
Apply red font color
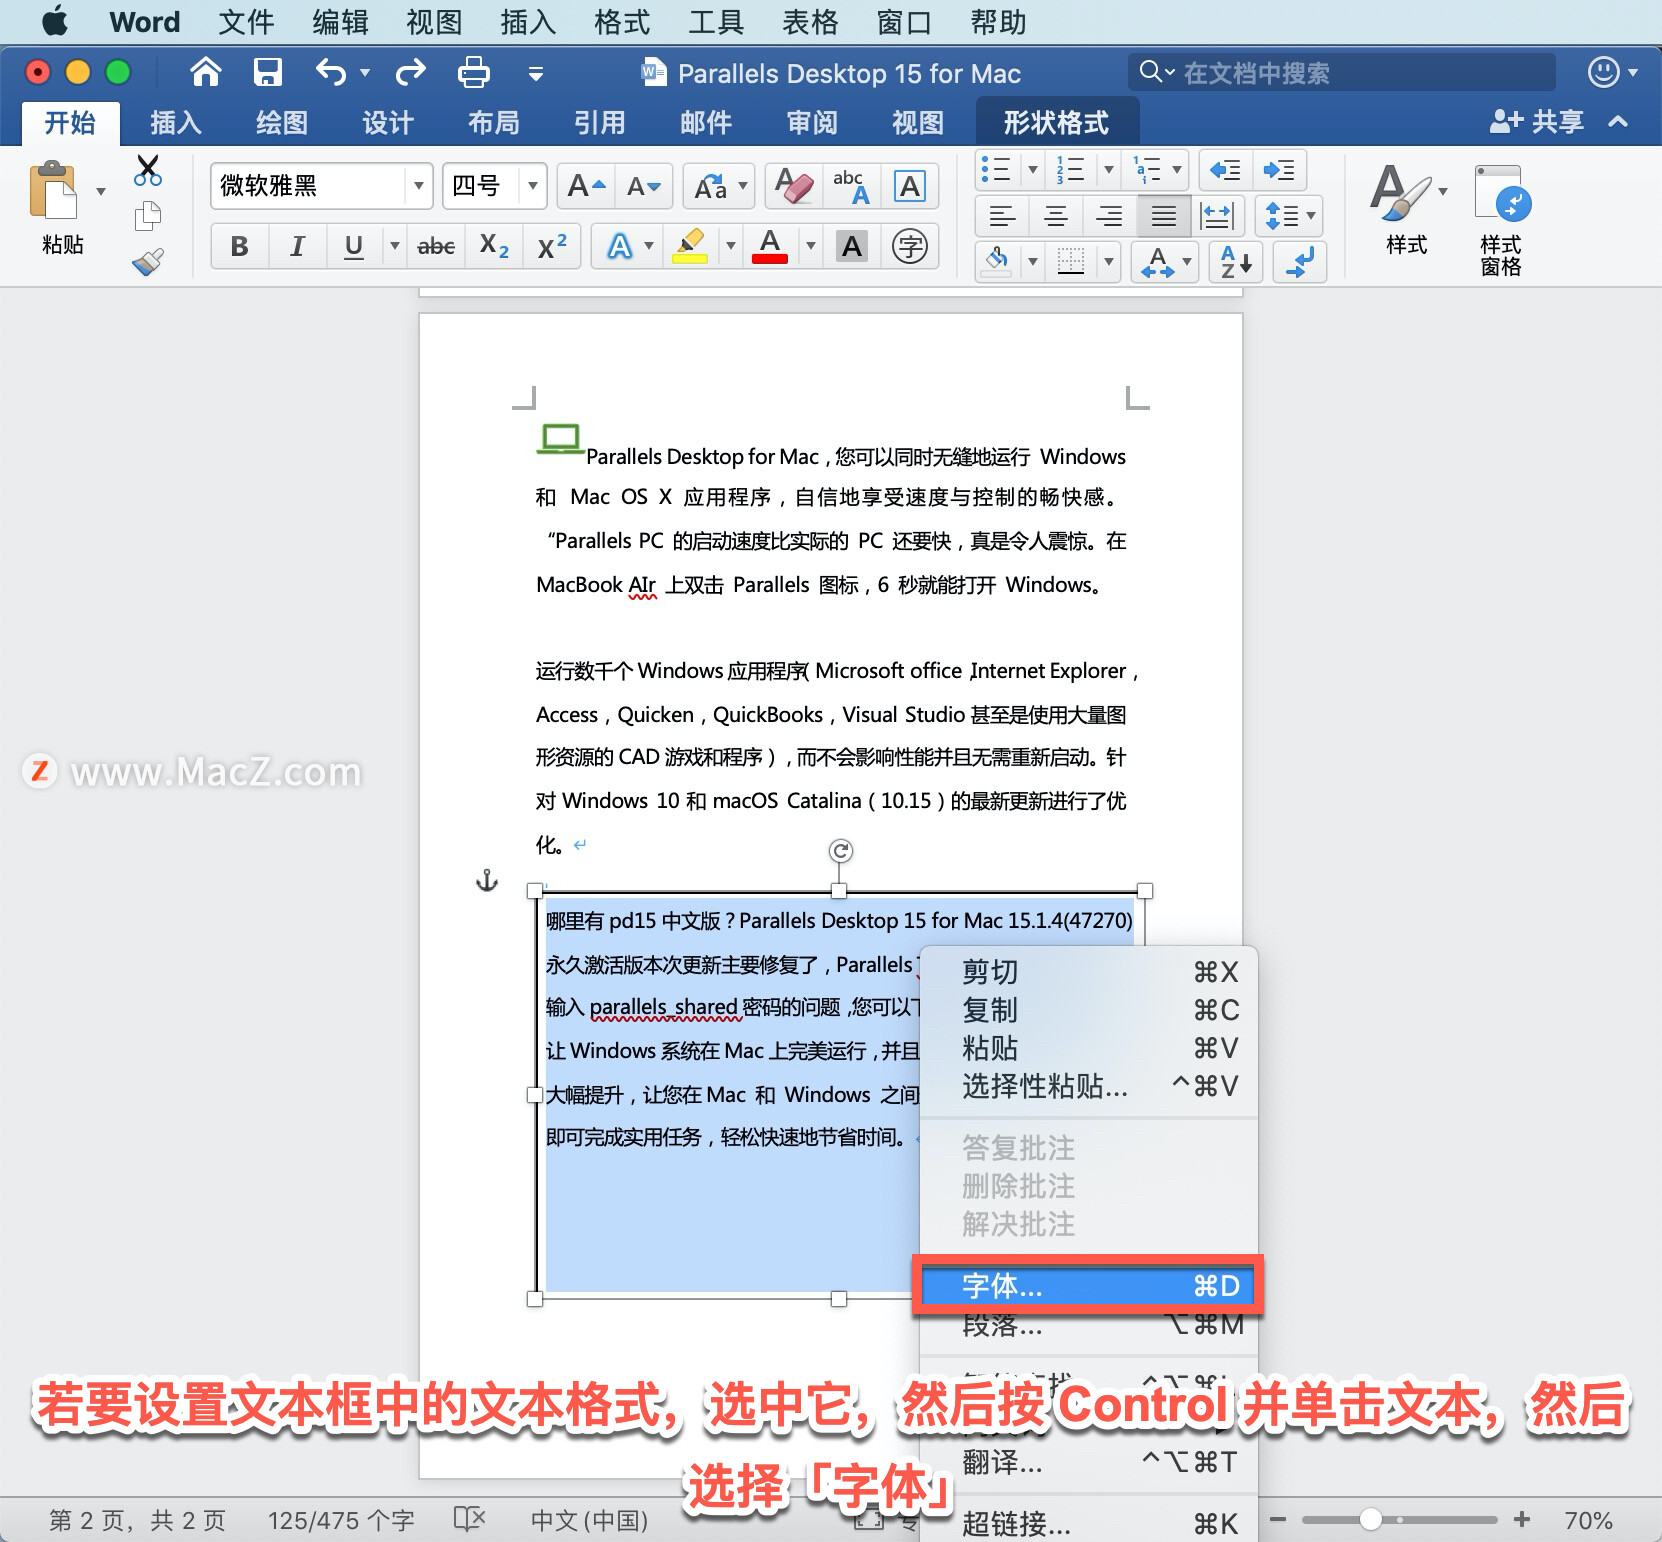click(770, 246)
